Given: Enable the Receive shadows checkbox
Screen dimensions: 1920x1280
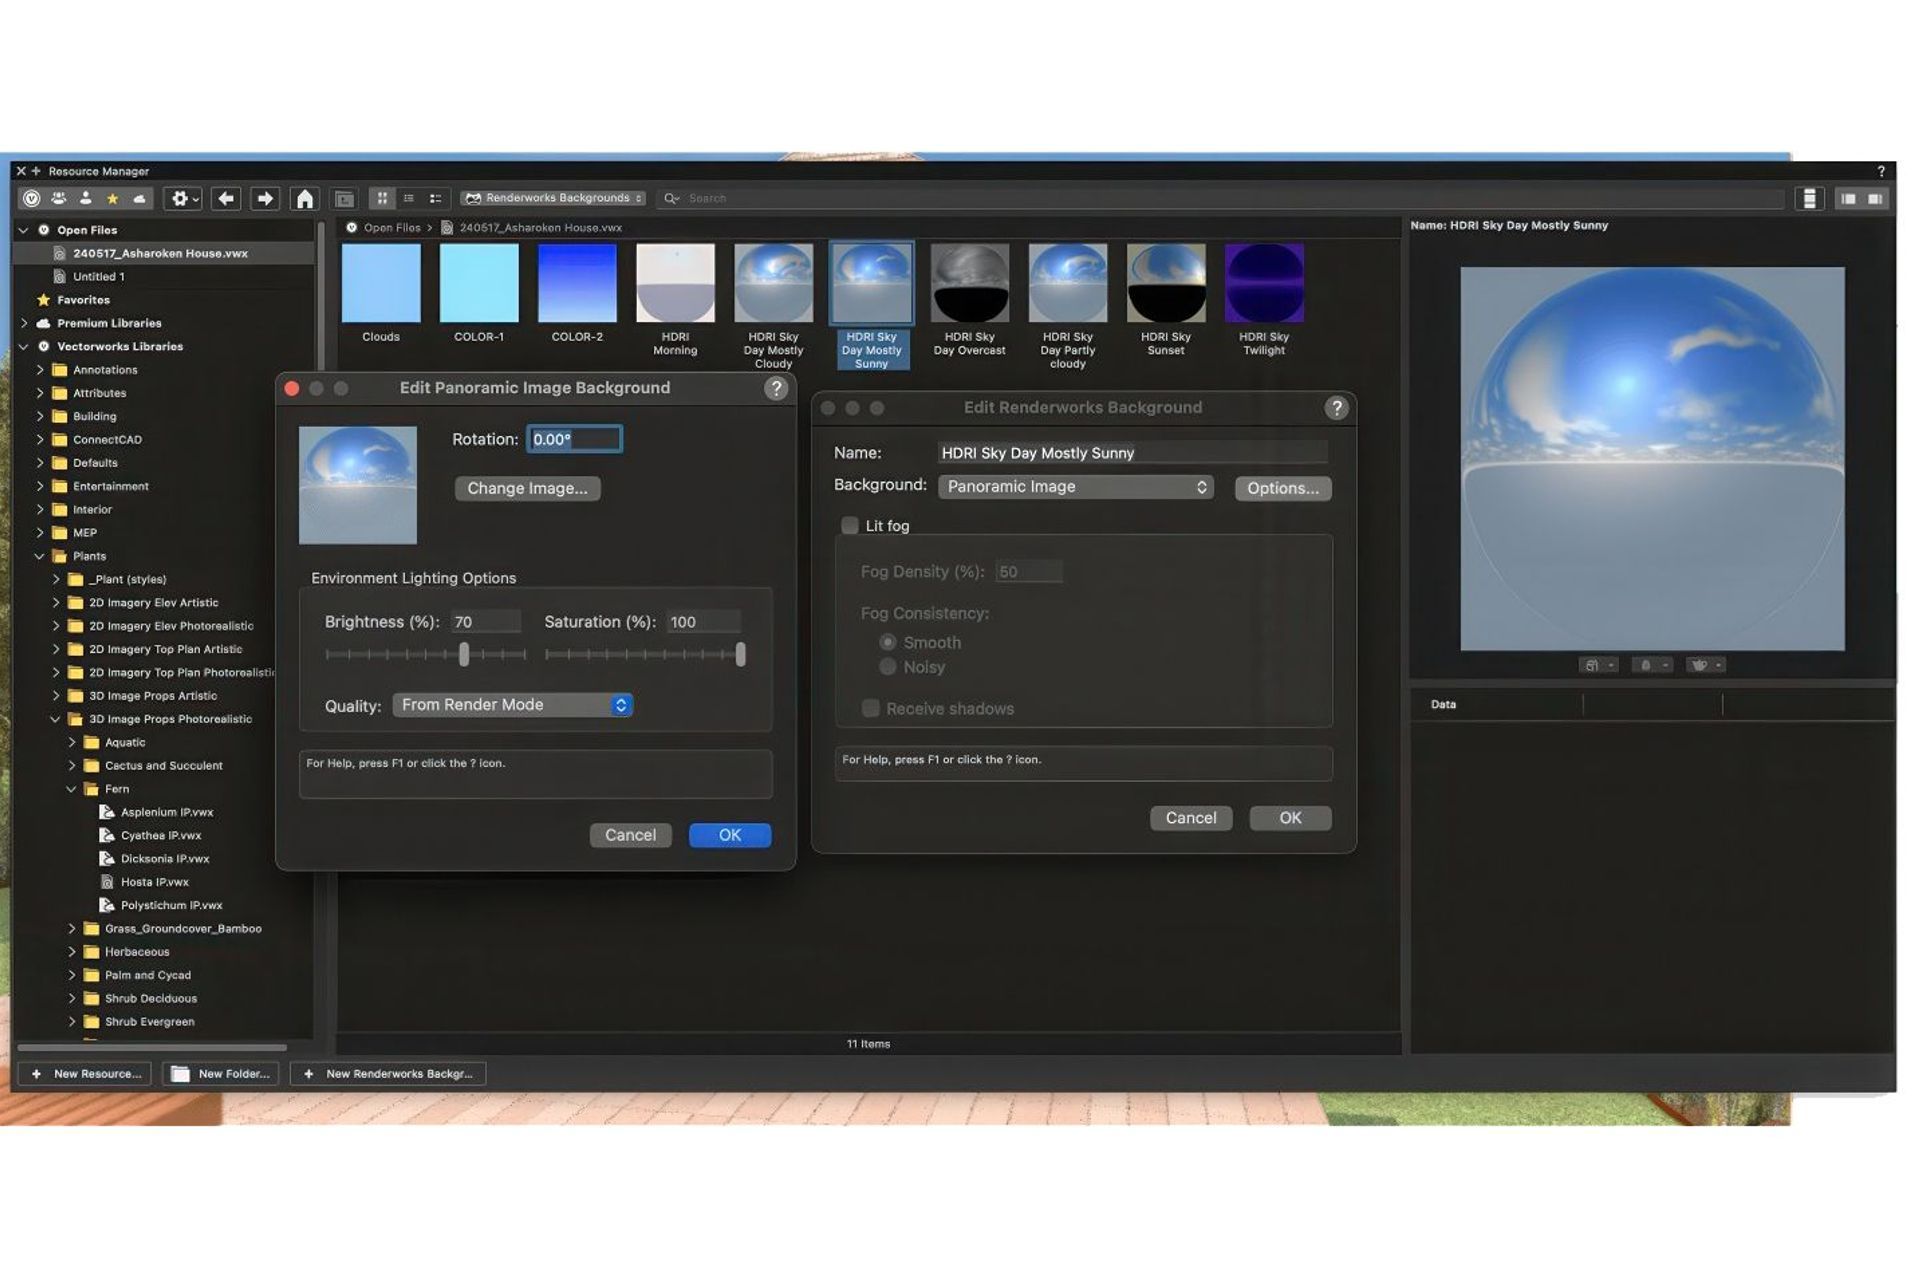Looking at the screenshot, I should [870, 708].
